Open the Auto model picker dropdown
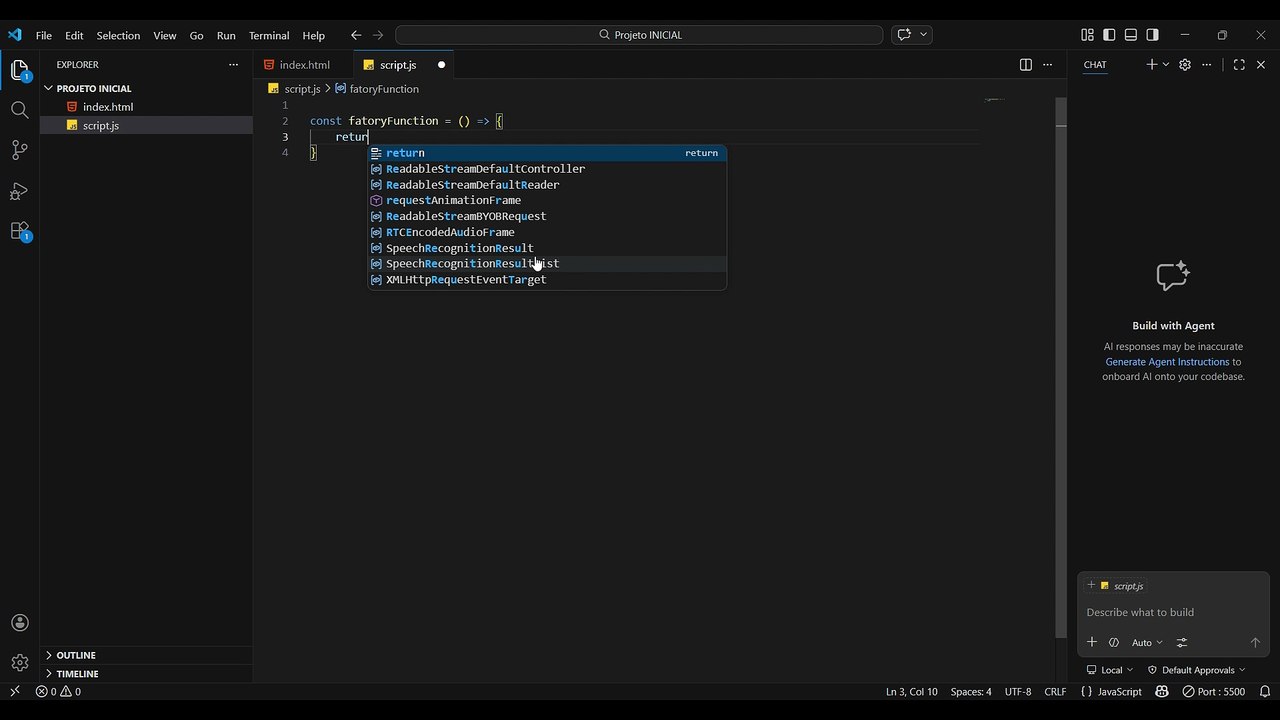 pos(1147,643)
